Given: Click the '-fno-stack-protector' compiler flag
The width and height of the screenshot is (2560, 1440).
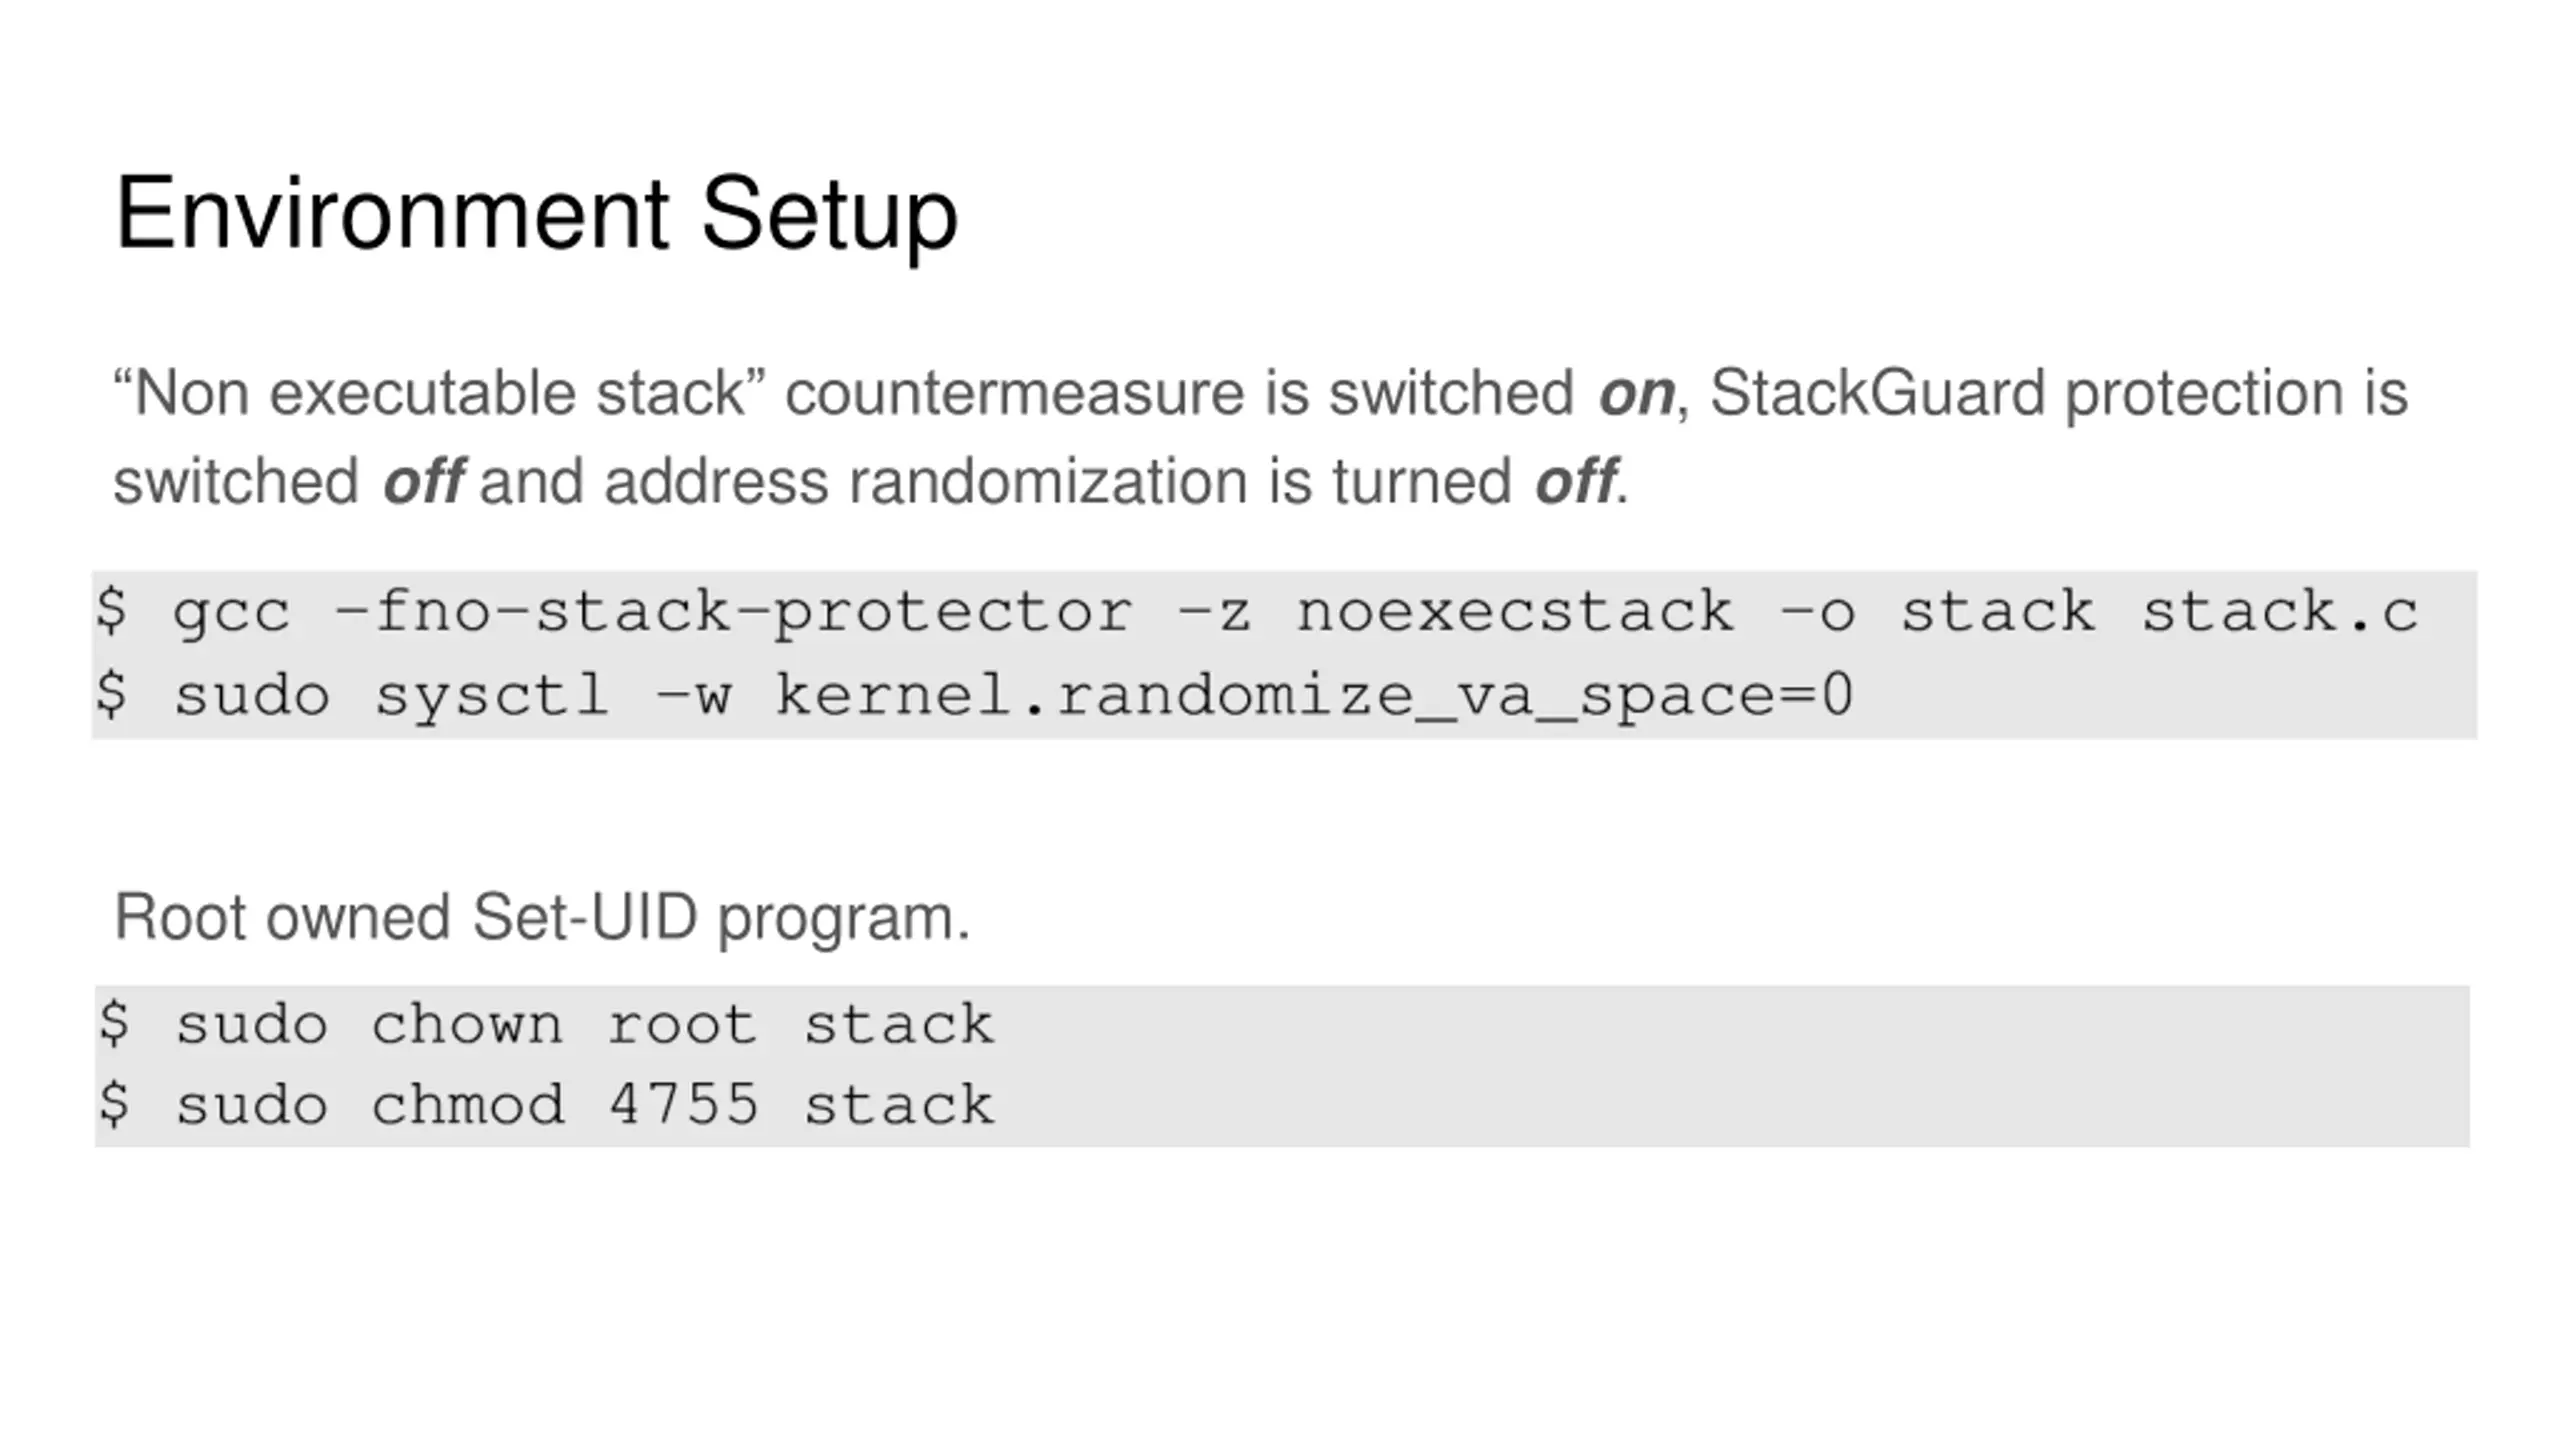Looking at the screenshot, I should tap(734, 612).
